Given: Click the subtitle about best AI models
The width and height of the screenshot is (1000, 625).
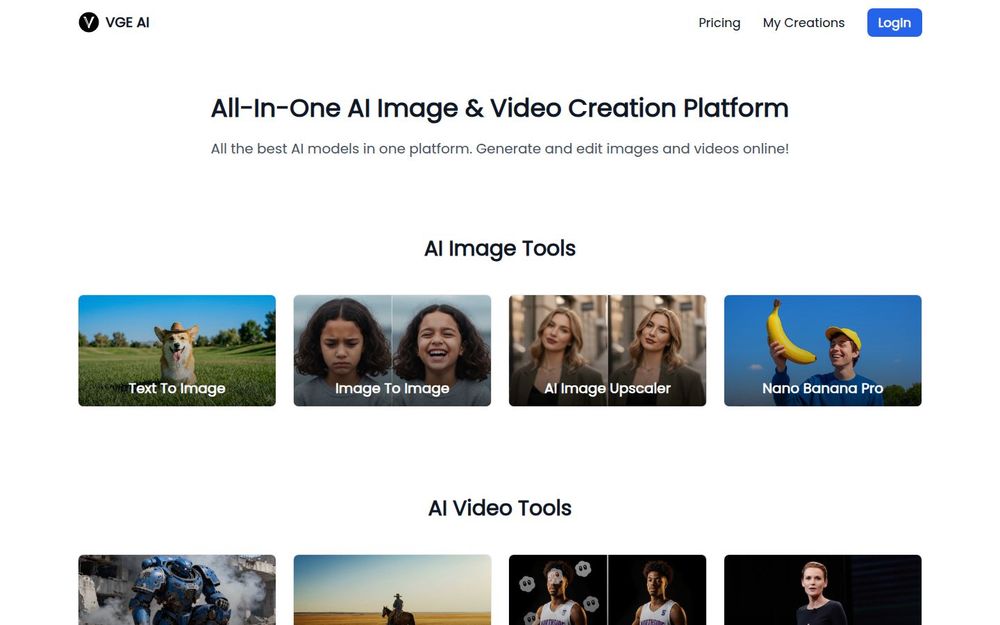Looking at the screenshot, I should point(500,149).
